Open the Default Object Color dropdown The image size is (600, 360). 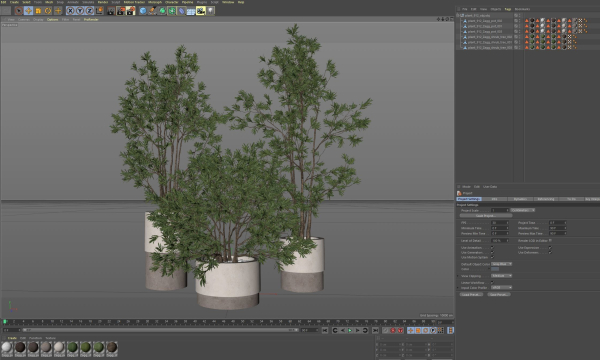tap(501, 264)
